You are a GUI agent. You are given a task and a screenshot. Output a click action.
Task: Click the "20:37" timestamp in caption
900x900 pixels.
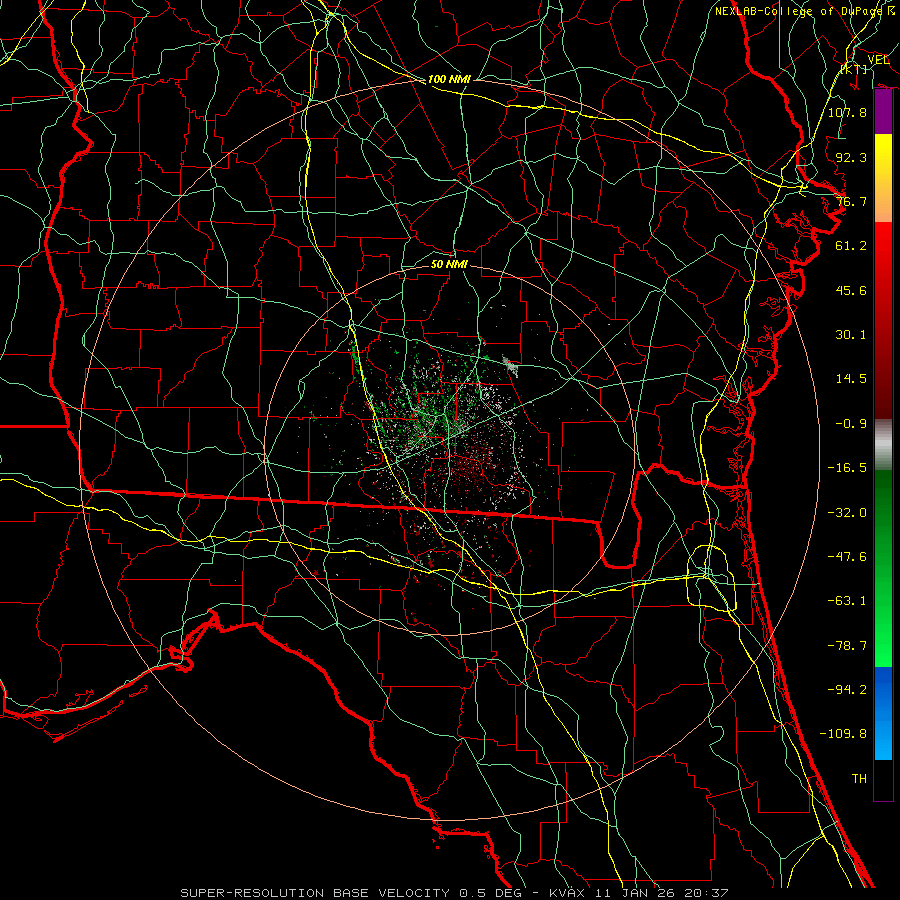tap(707, 893)
